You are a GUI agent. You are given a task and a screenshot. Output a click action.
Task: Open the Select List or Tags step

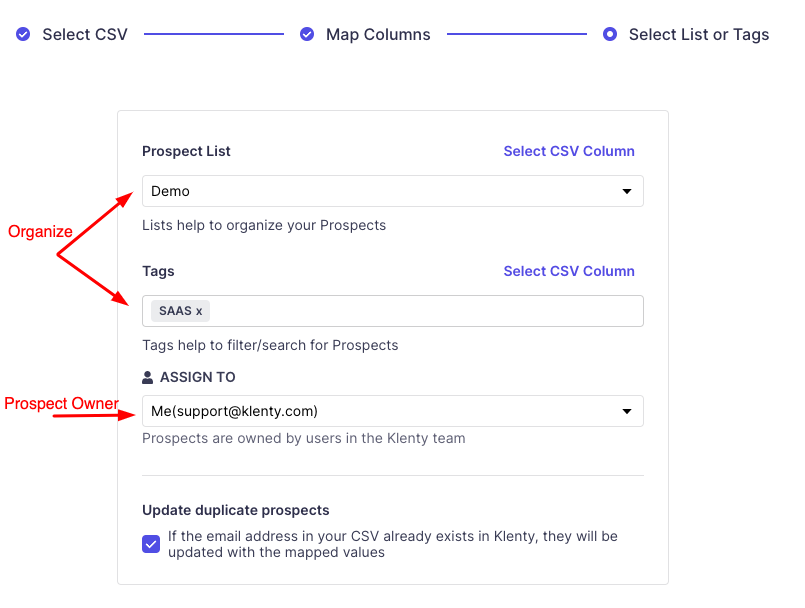coord(698,34)
